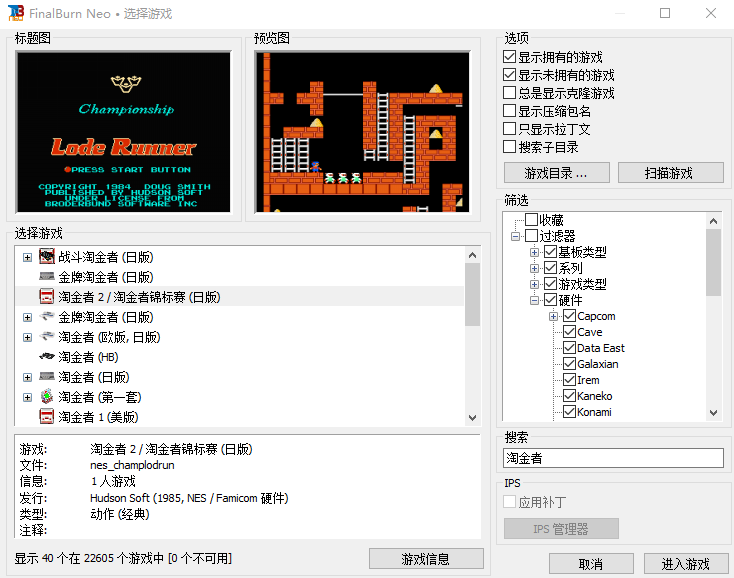The width and height of the screenshot is (734, 578).
Task: Expand the 金牌淘金者 (日版) node with plus sign
Action: click(27, 317)
